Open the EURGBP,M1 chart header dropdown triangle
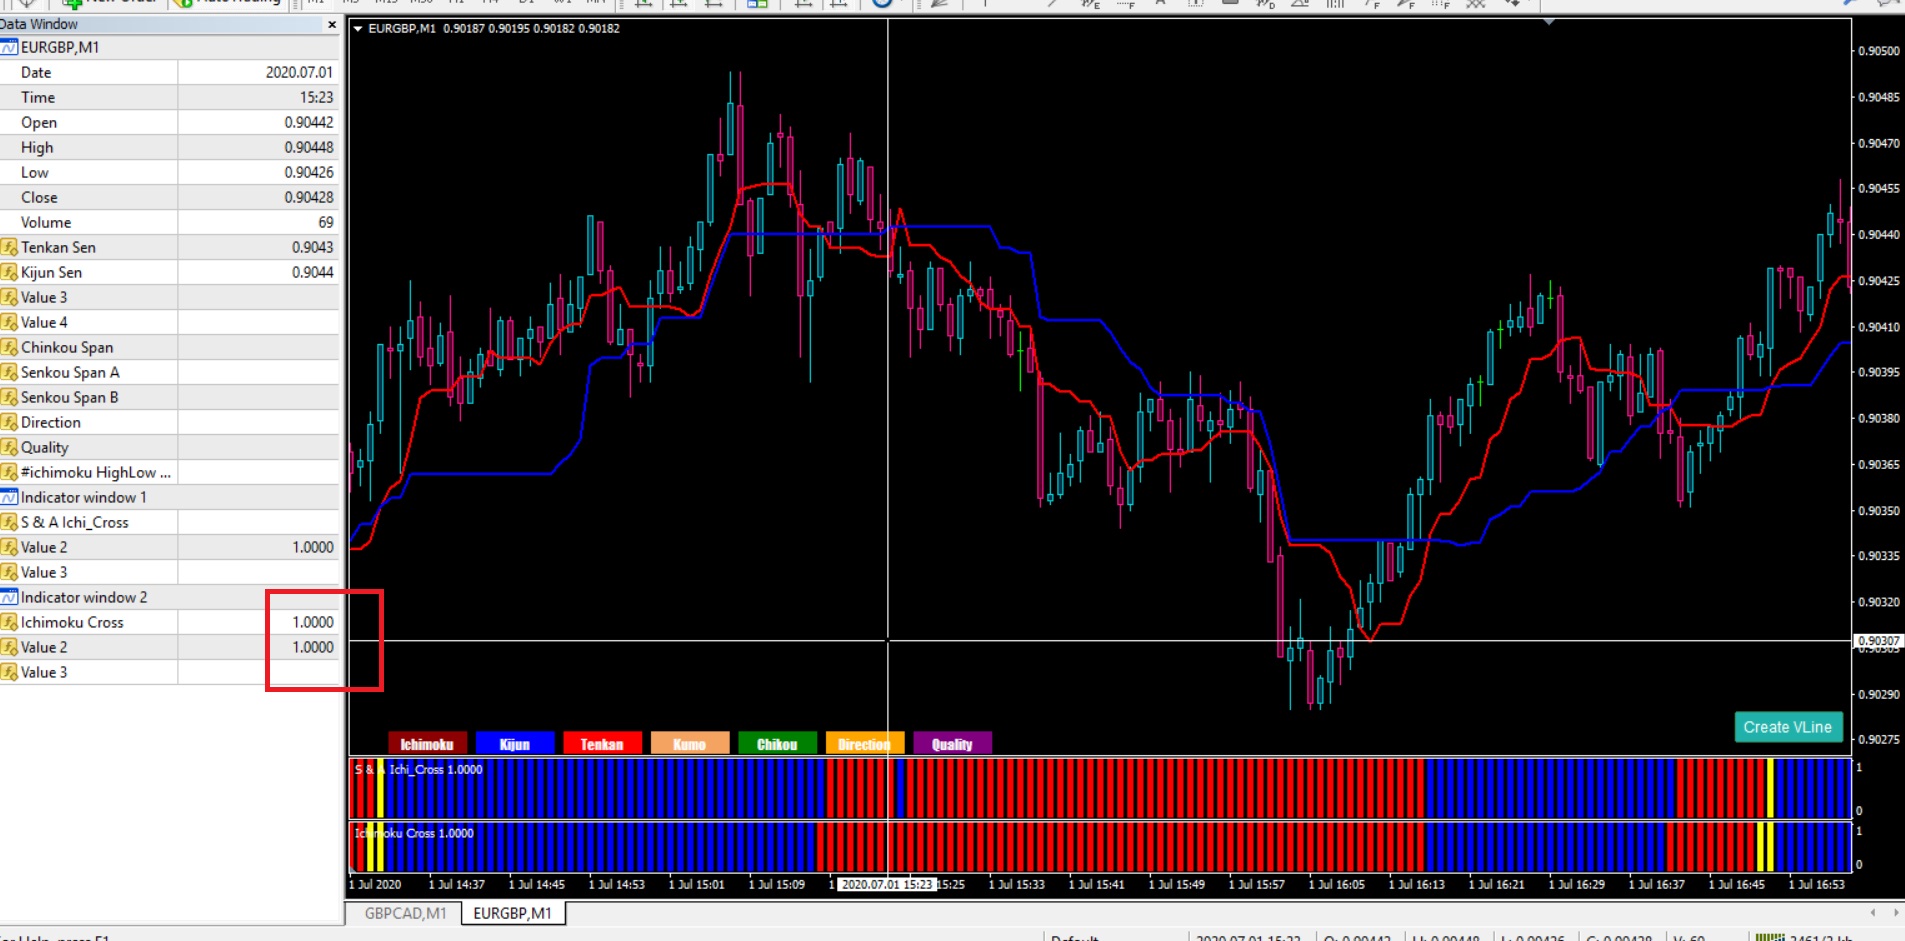 357,28
